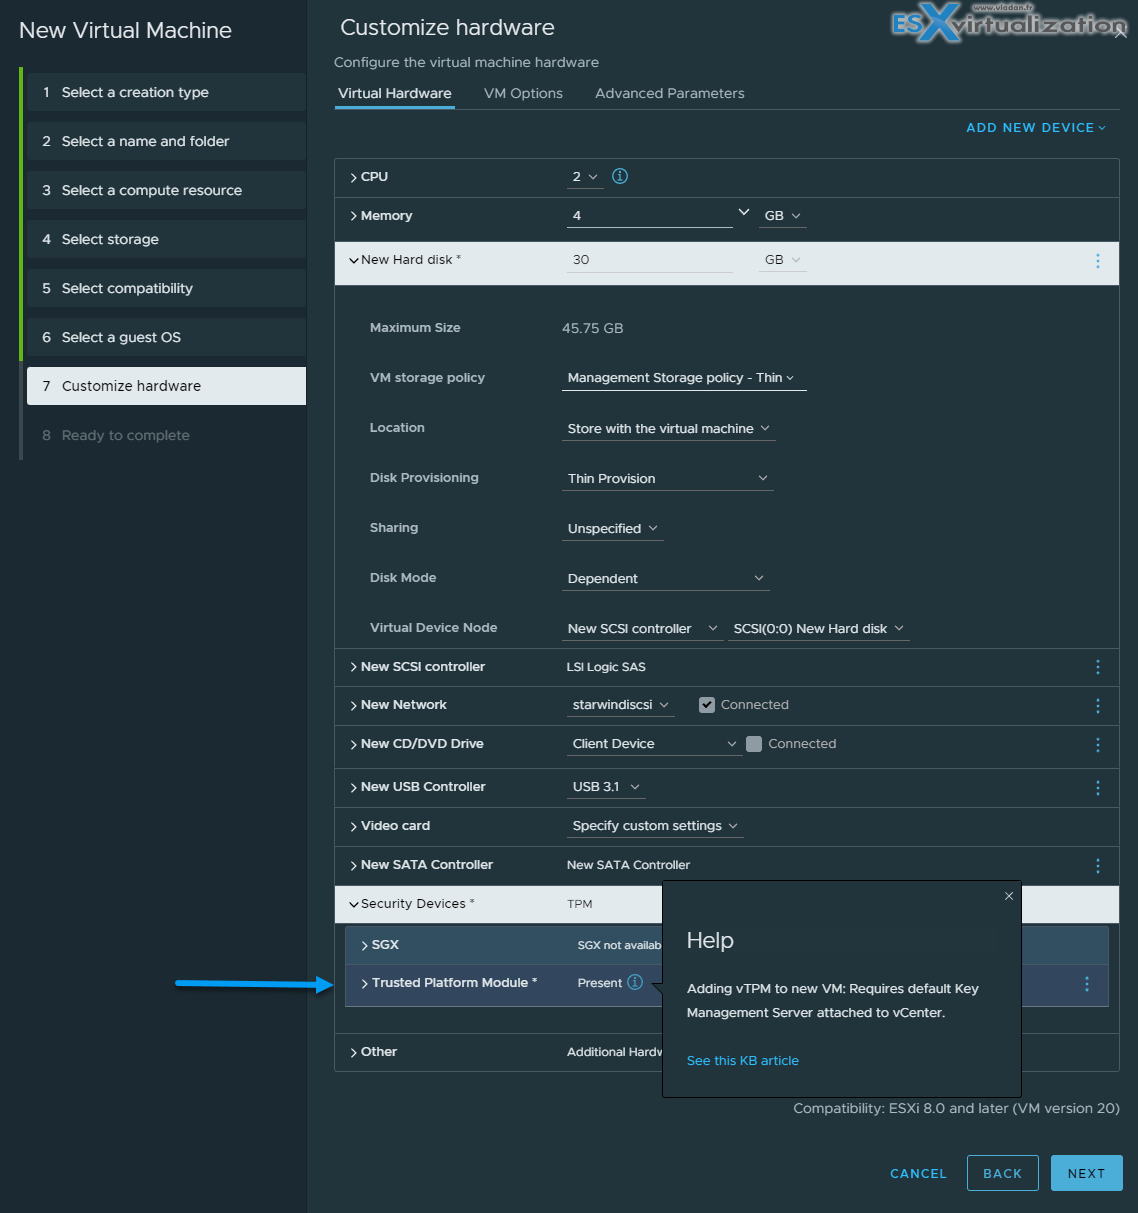Open Trusted Platform Module actions menu
The image size is (1138, 1213).
coord(1087,984)
